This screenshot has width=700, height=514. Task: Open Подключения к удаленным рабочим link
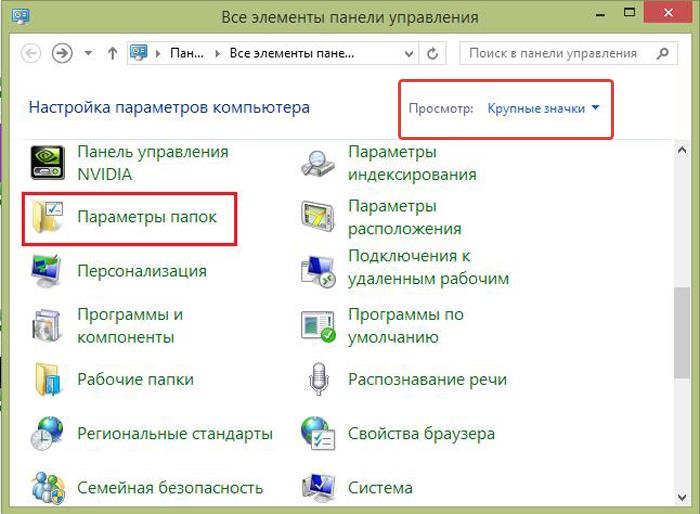pos(428,267)
